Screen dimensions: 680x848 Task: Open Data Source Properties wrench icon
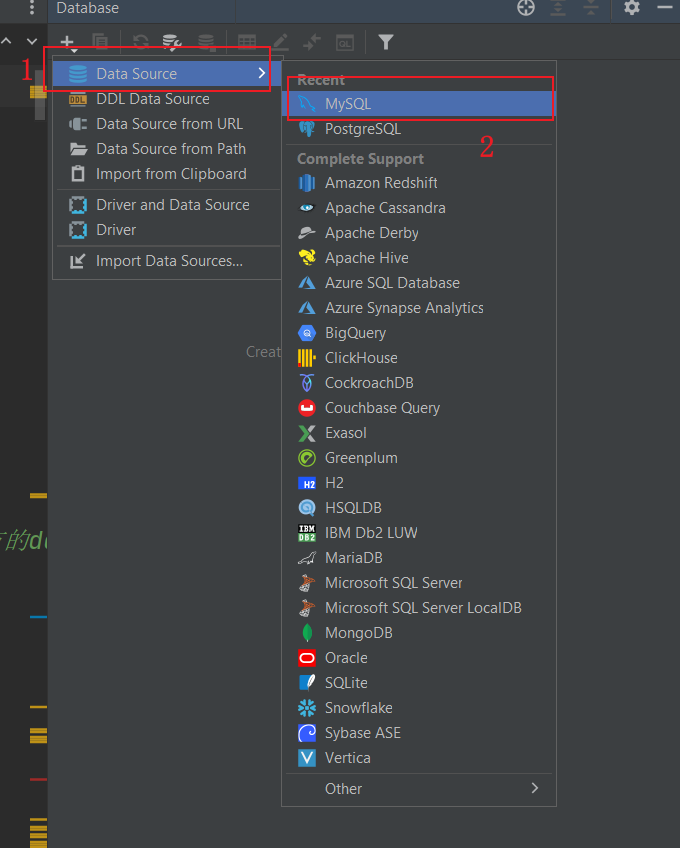pos(172,42)
